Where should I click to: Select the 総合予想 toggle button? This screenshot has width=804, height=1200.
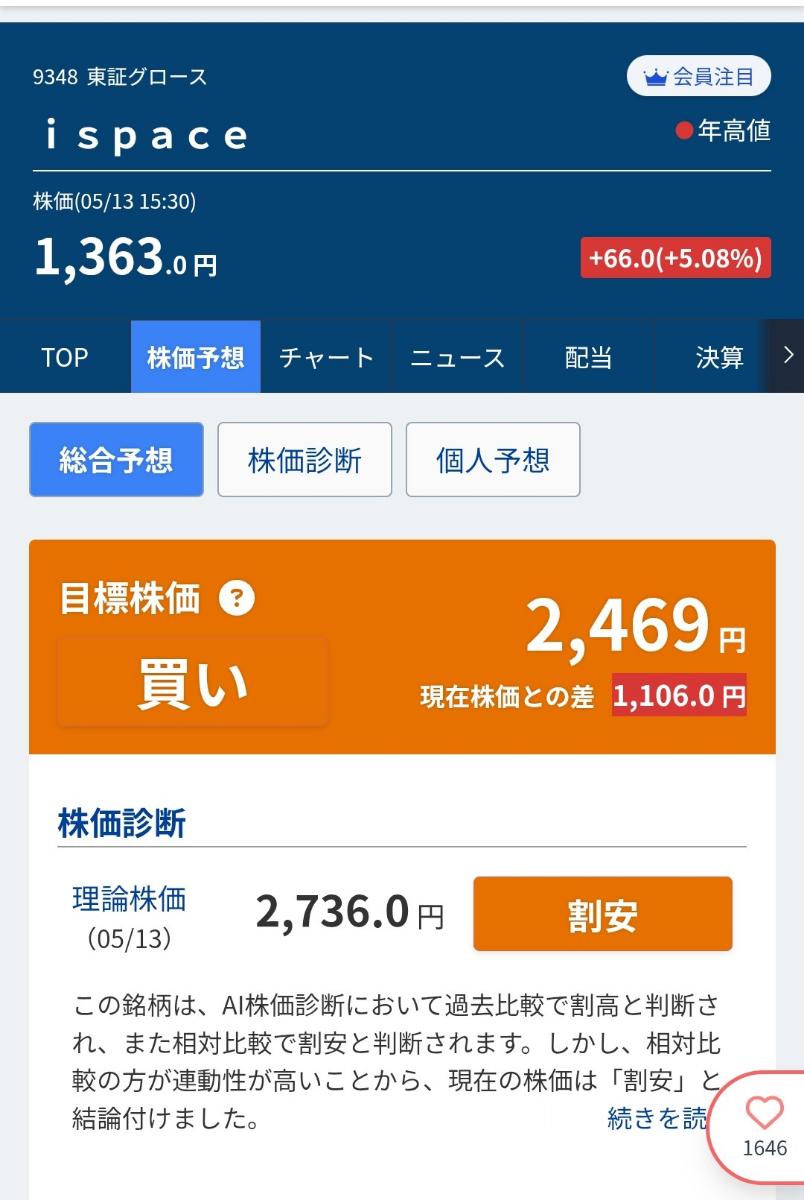click(x=116, y=460)
